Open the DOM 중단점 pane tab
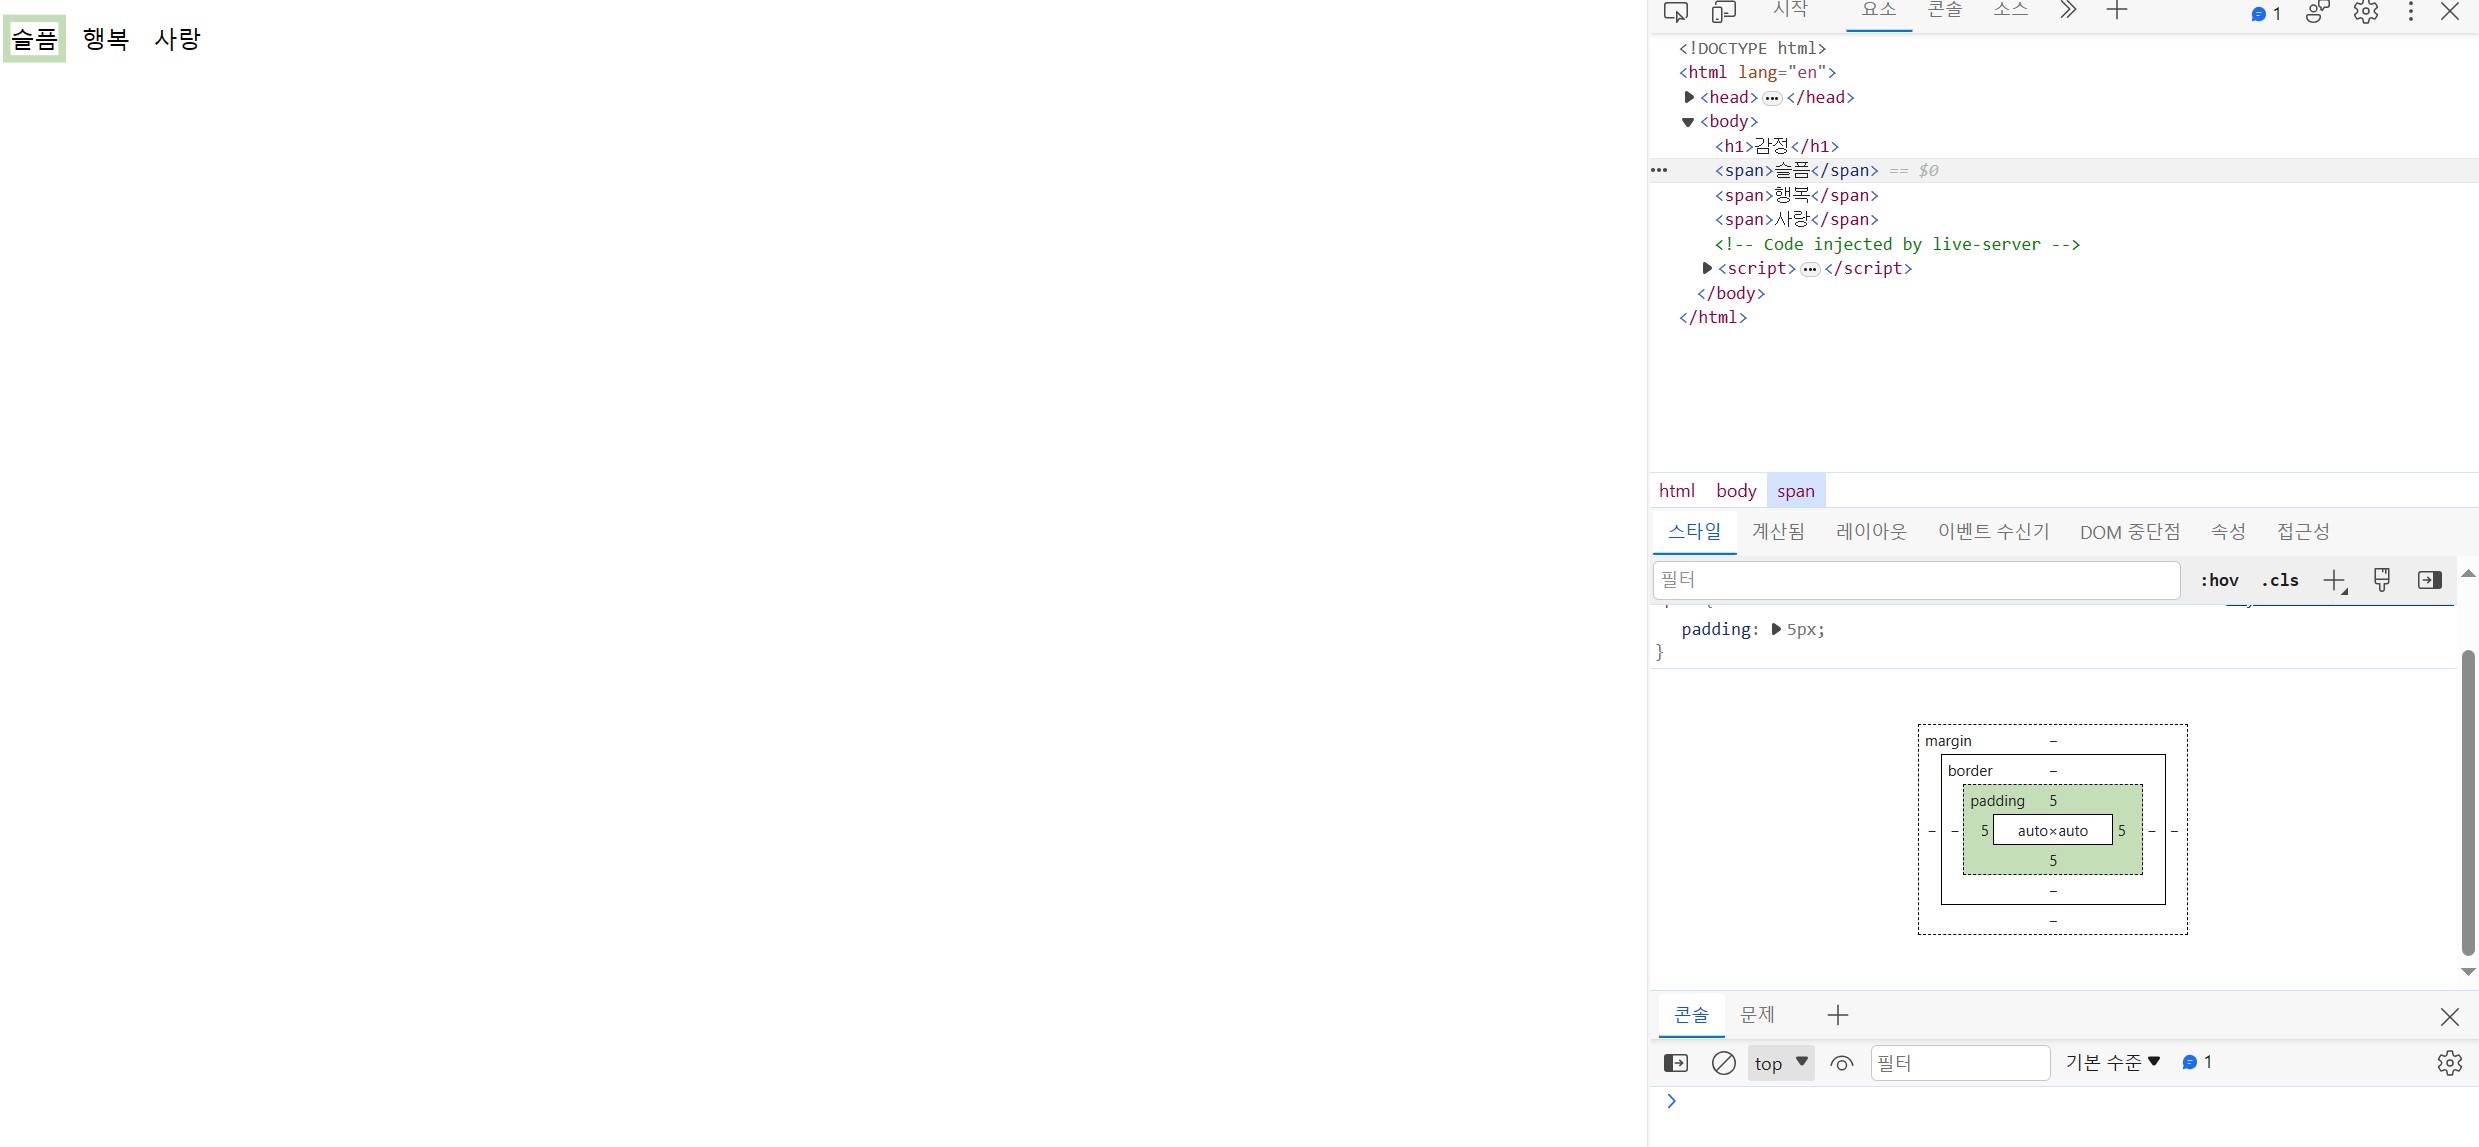 [x=2130, y=532]
